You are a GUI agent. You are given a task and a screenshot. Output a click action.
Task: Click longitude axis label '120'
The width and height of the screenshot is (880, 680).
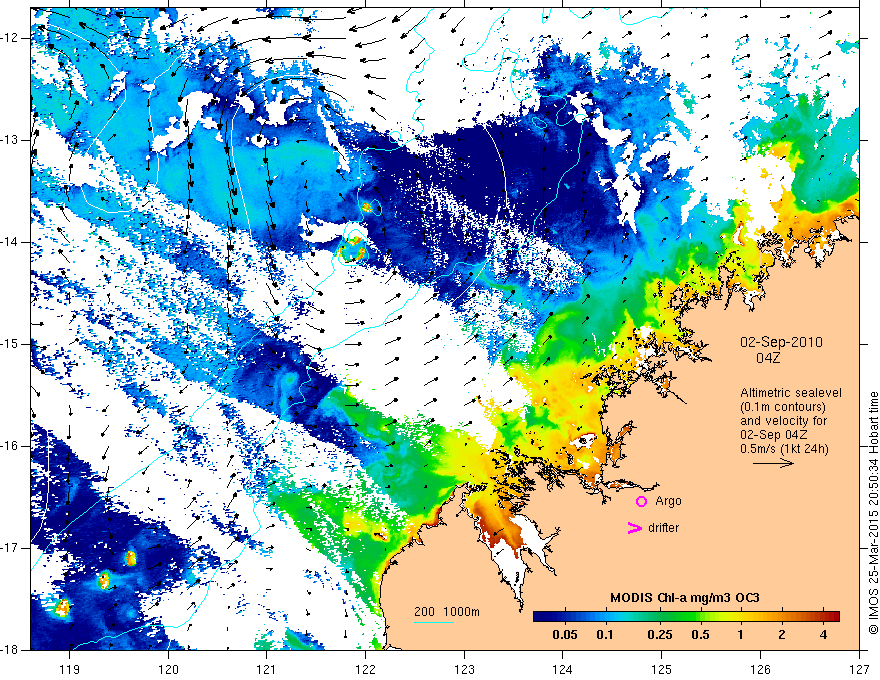tap(168, 669)
